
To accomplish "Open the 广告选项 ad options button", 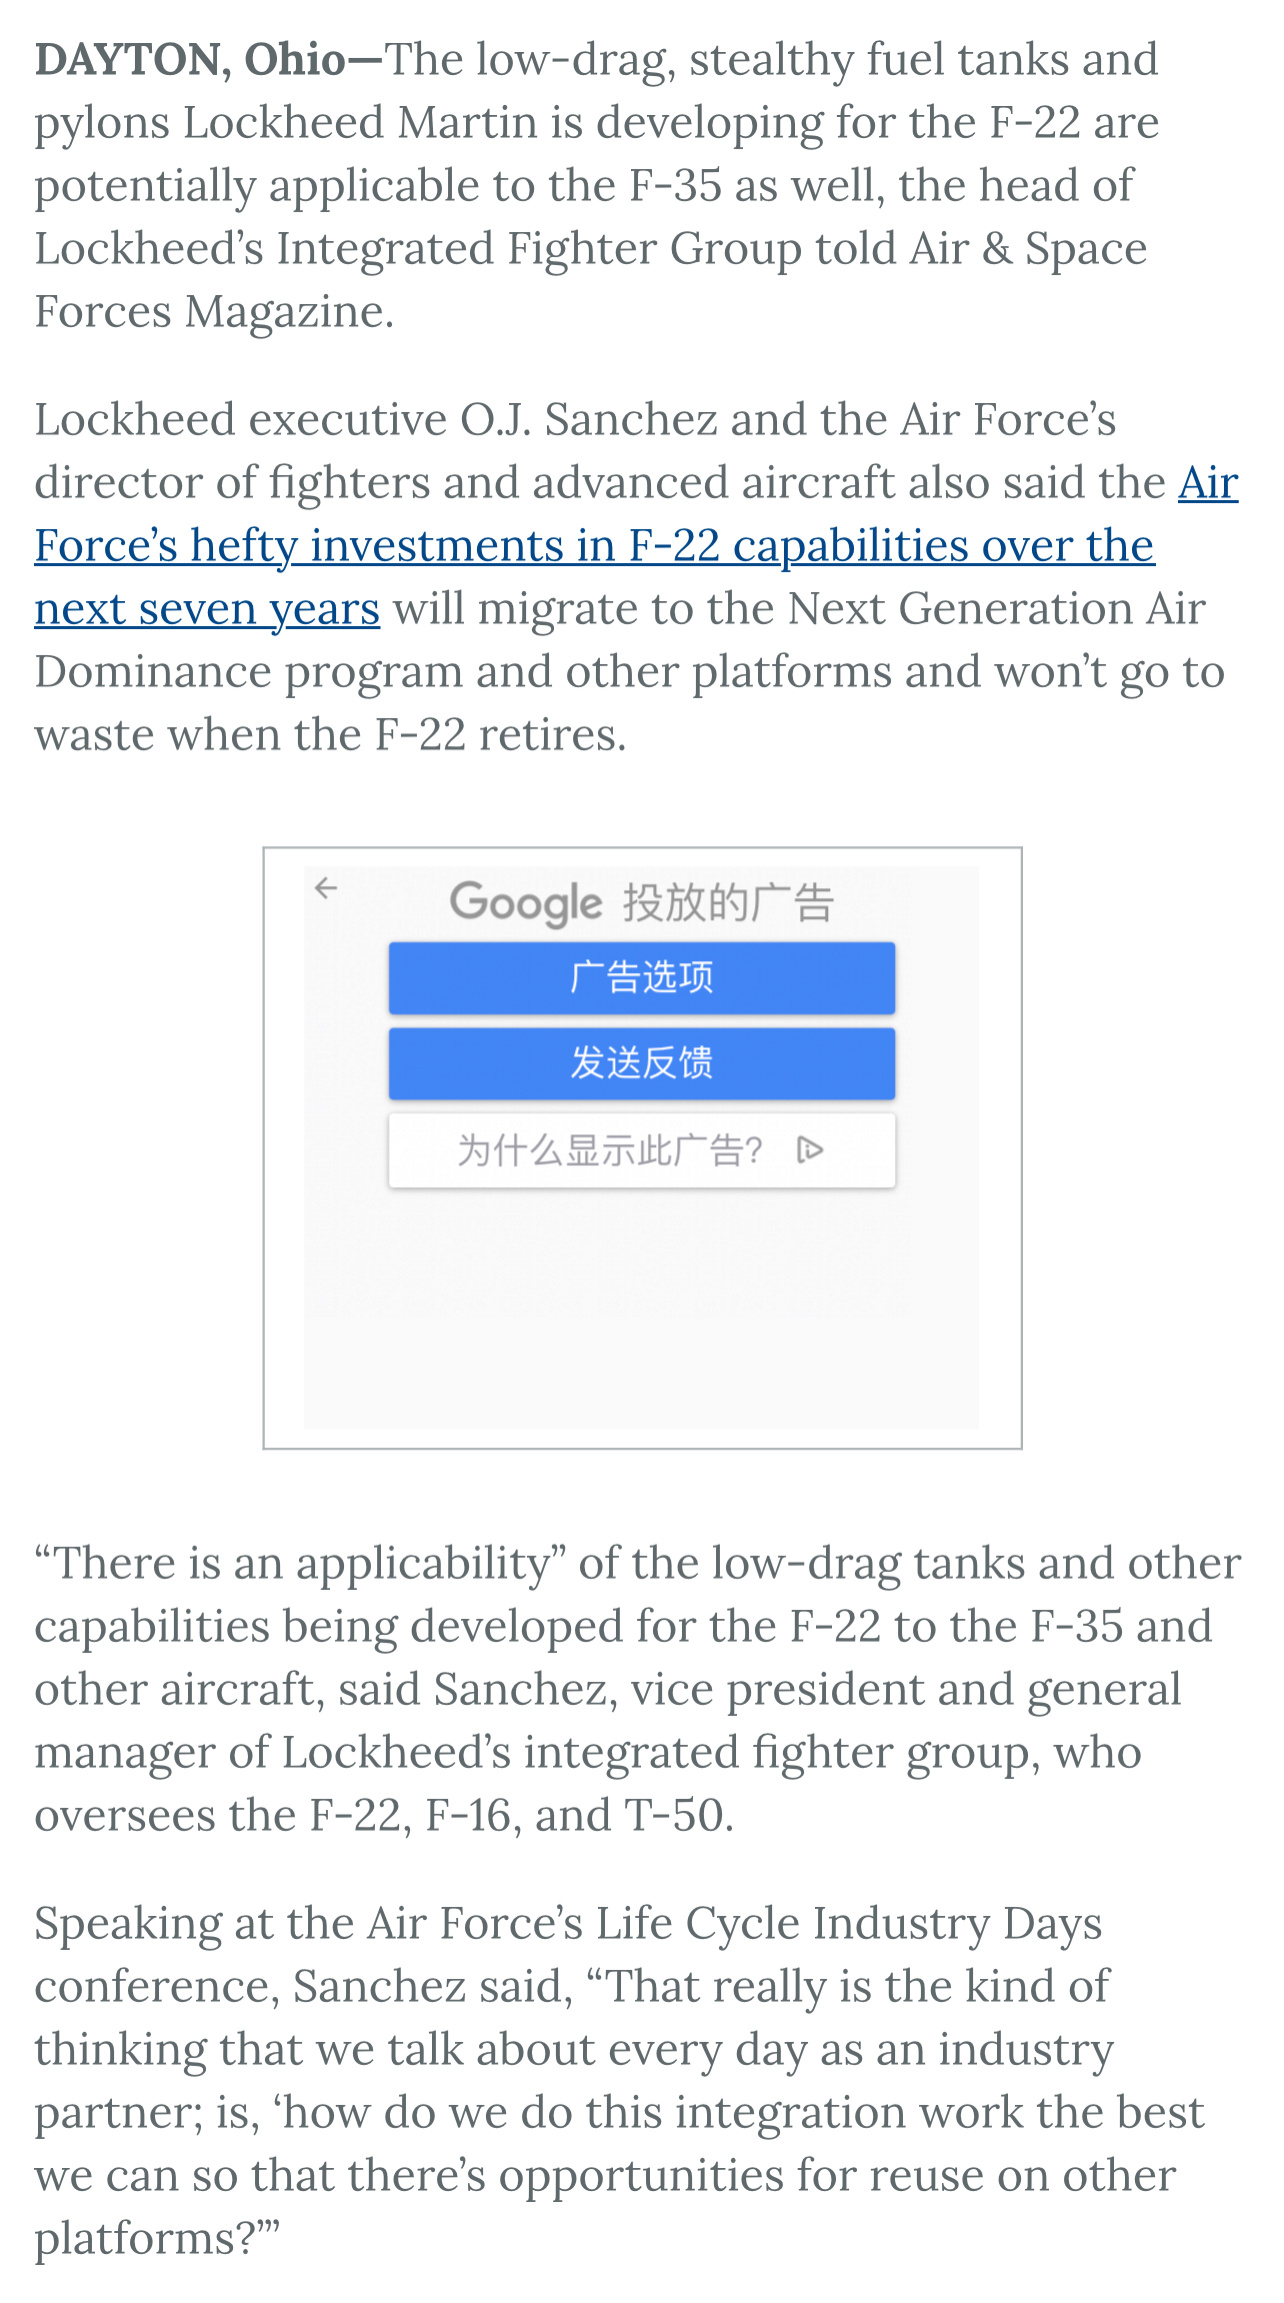I will 642,977.
